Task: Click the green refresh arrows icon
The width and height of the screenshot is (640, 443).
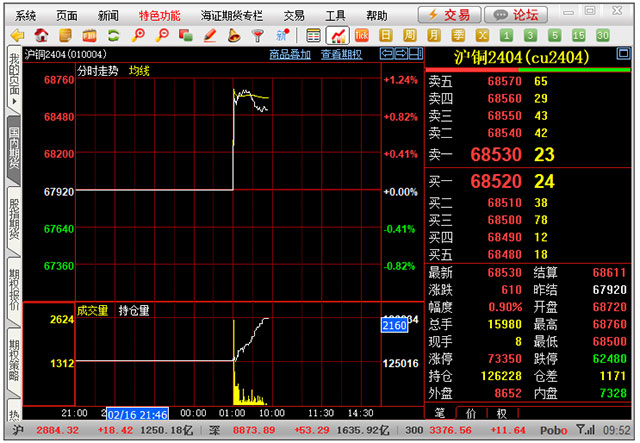Action: [x=113, y=36]
